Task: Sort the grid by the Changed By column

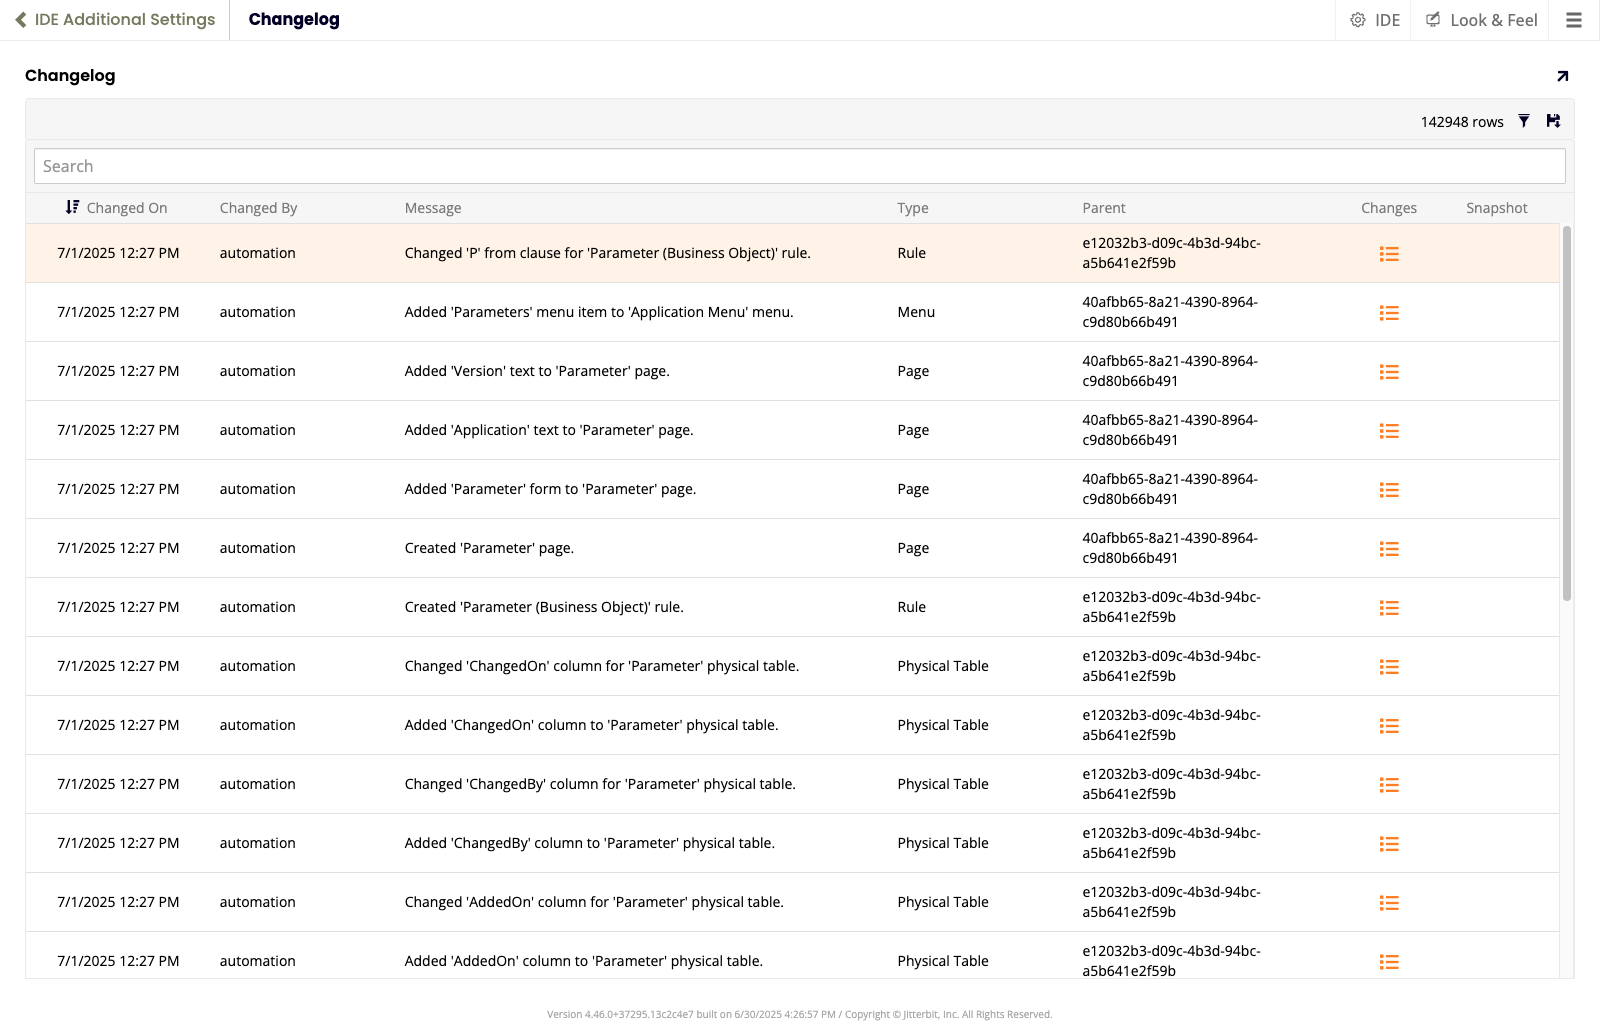Action: (258, 208)
